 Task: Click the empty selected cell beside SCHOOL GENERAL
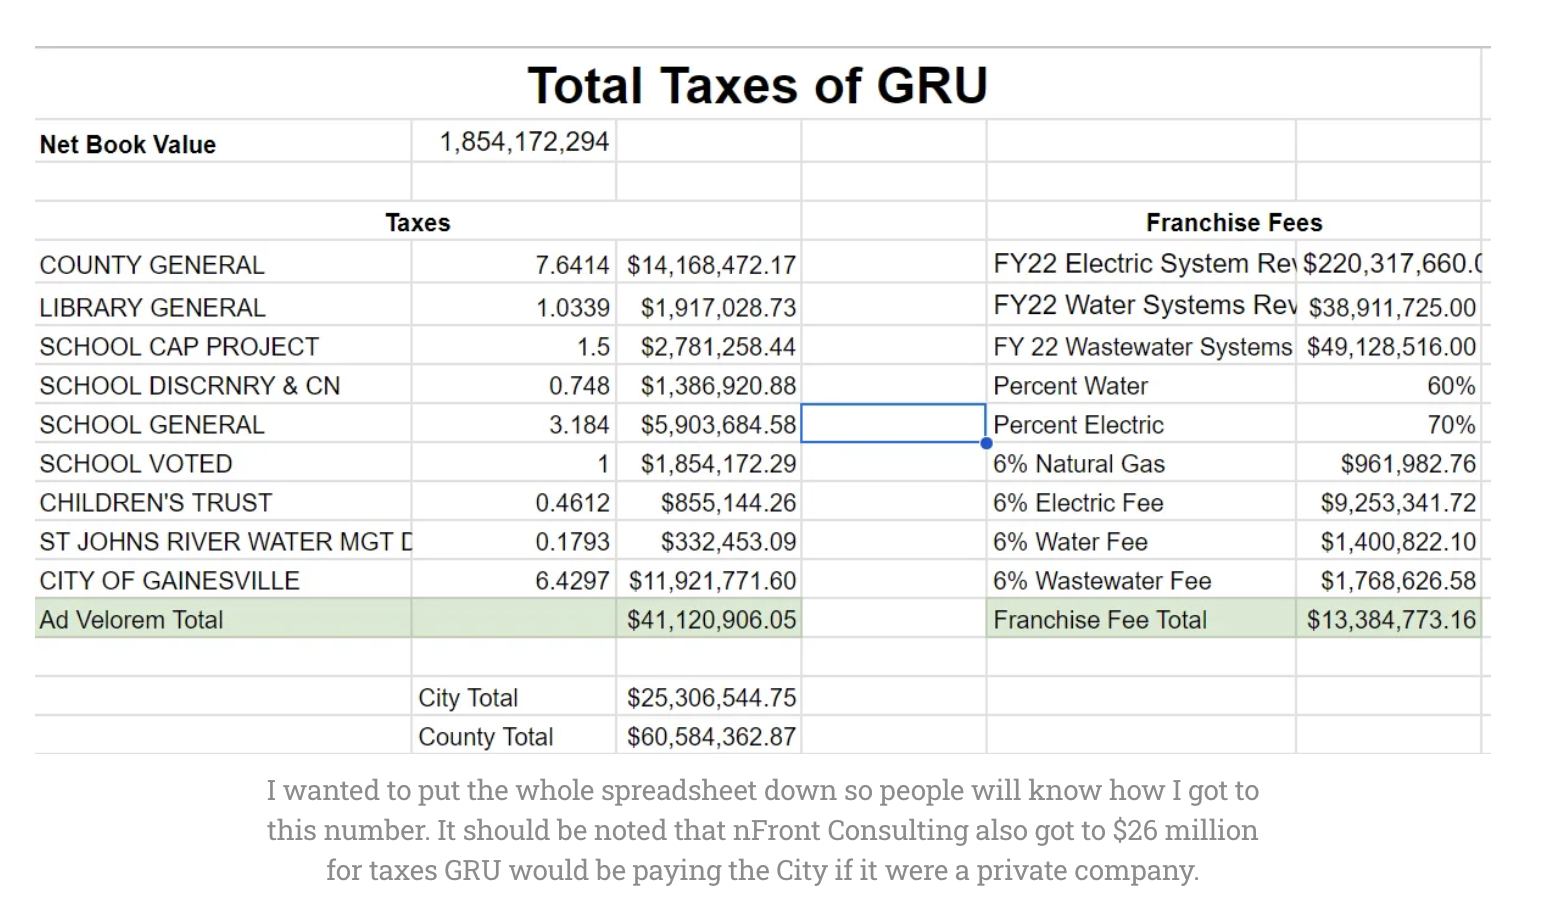pyautogui.click(x=893, y=424)
